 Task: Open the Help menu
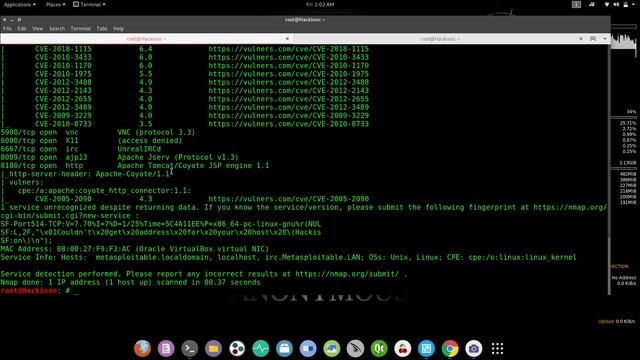click(x=118, y=29)
